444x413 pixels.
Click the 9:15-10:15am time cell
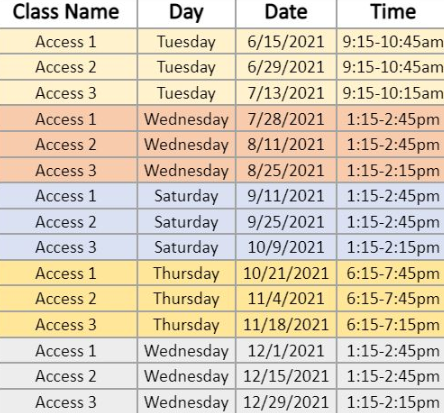(x=391, y=93)
